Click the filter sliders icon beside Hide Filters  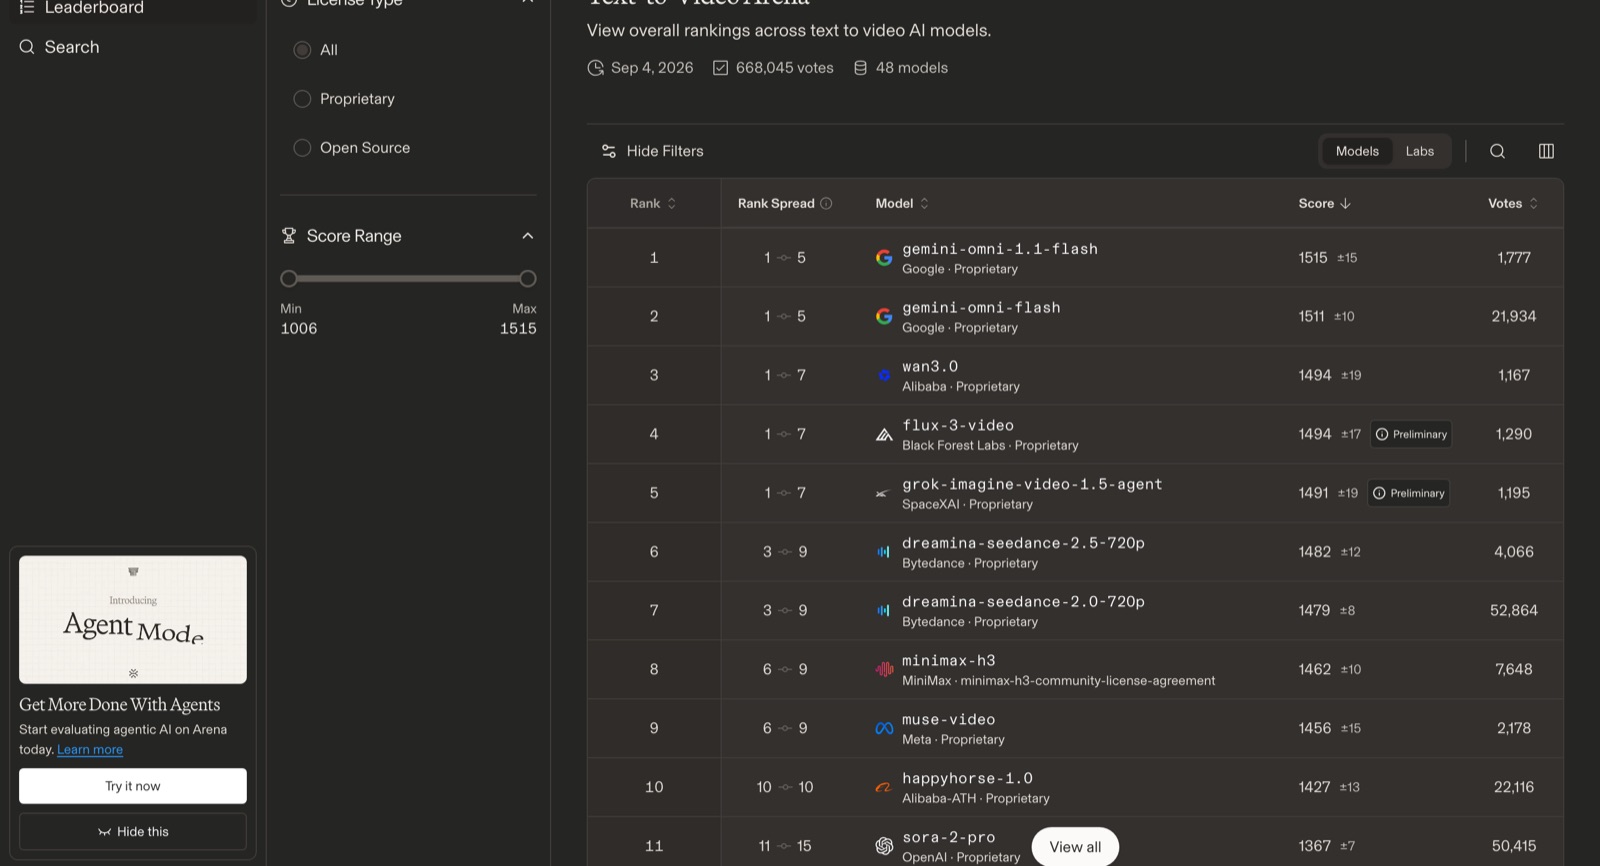point(608,151)
